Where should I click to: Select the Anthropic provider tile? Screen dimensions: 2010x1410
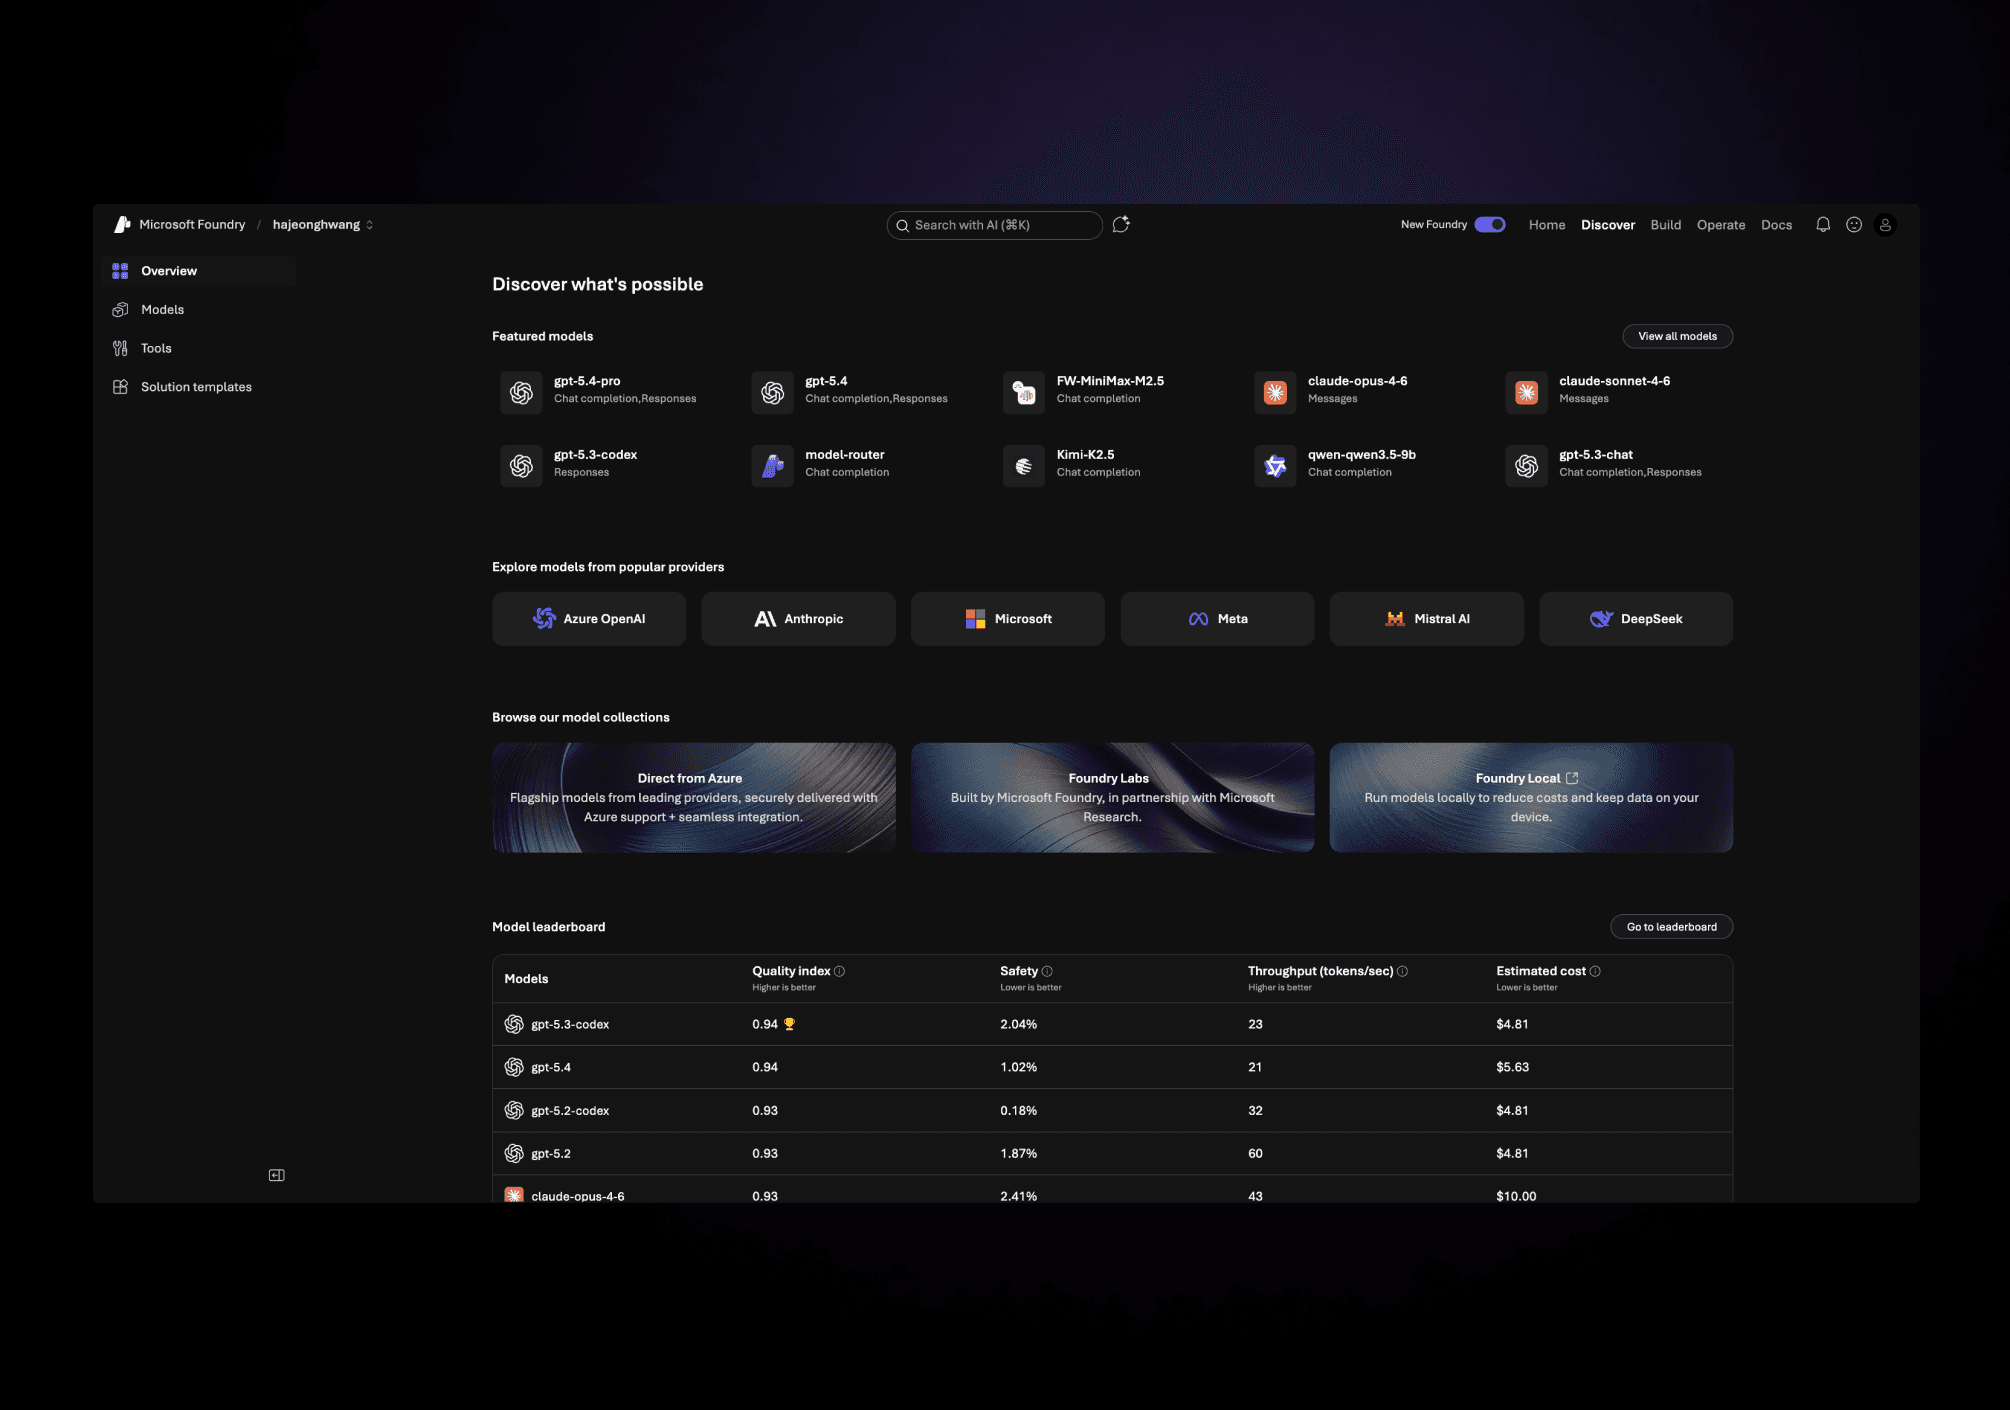pos(798,619)
